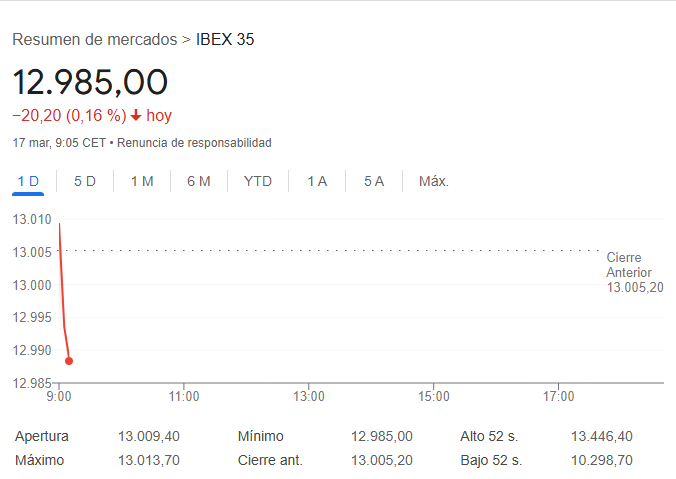Click the dotted previous-close line on chart
The width and height of the screenshot is (676, 479).
click(330, 250)
